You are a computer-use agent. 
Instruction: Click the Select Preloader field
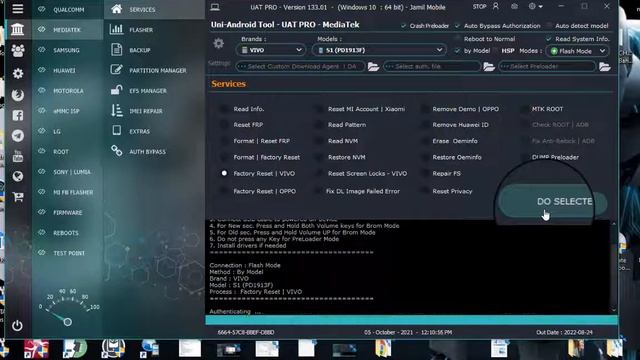(547, 67)
